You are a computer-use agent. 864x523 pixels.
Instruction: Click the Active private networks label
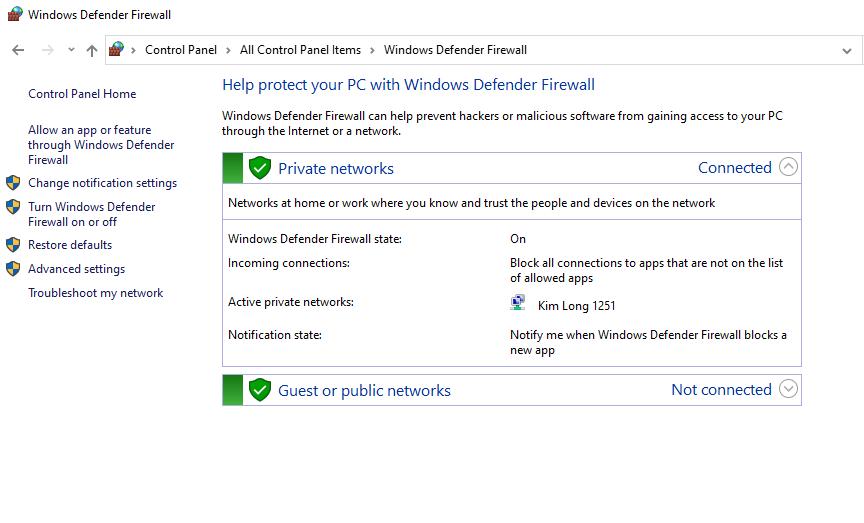click(x=291, y=302)
